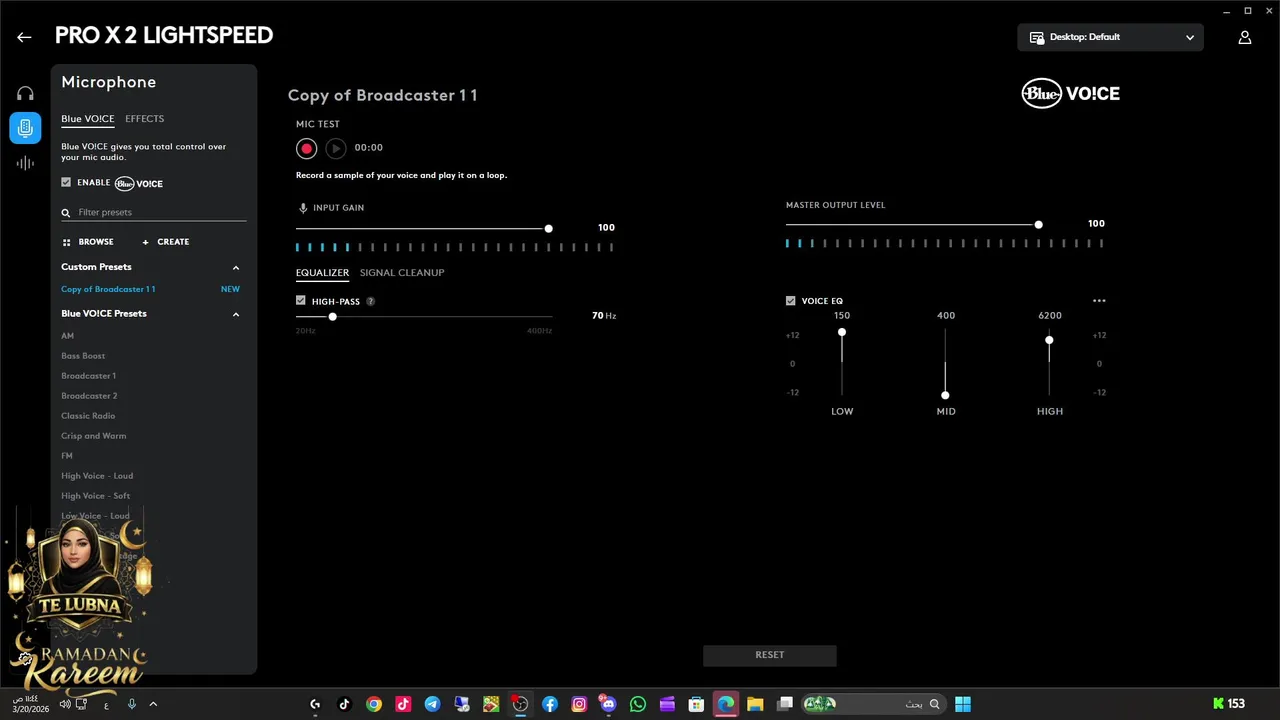
Task: Select the Broadcaster 2 preset
Action: coord(89,396)
